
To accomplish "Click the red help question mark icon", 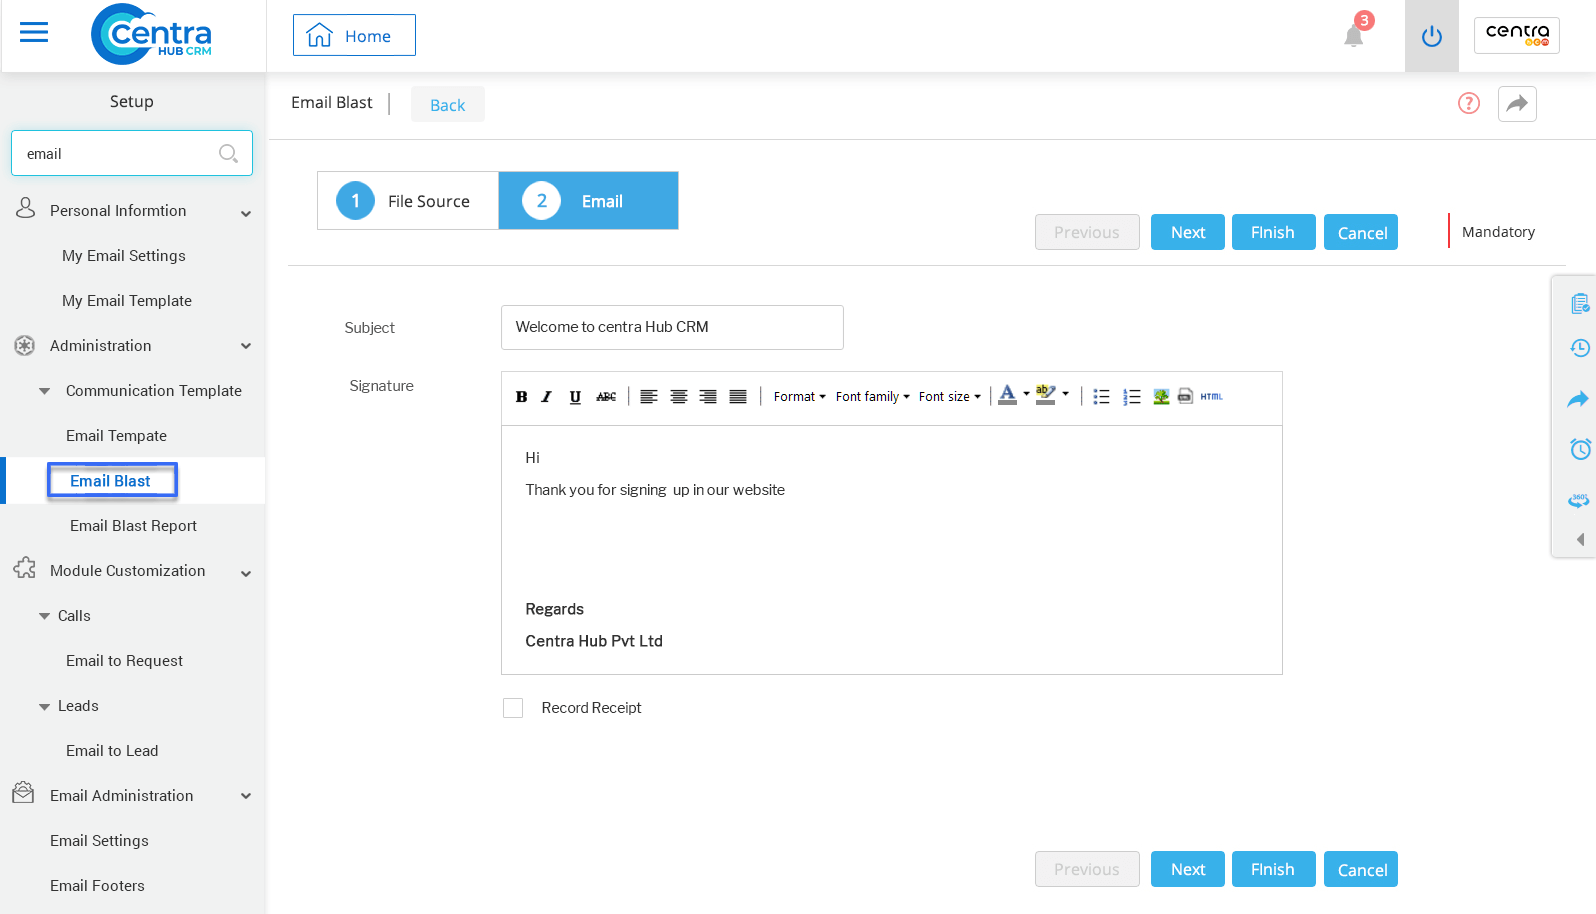I will pyautogui.click(x=1469, y=103).
